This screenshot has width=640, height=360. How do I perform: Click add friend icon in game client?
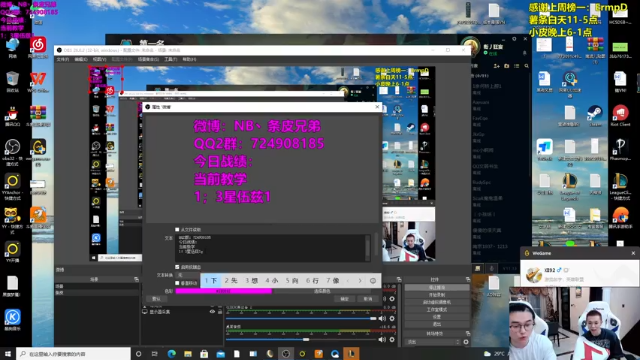click(x=497, y=66)
